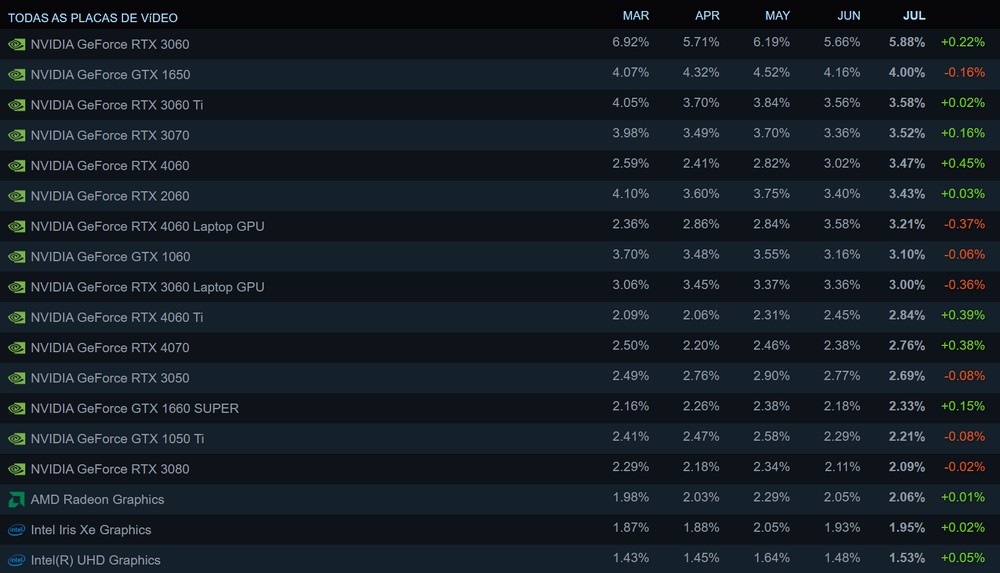Click the NVIDIA icon next to GTX 1650
The width and height of the screenshot is (1000, 573).
[16, 74]
